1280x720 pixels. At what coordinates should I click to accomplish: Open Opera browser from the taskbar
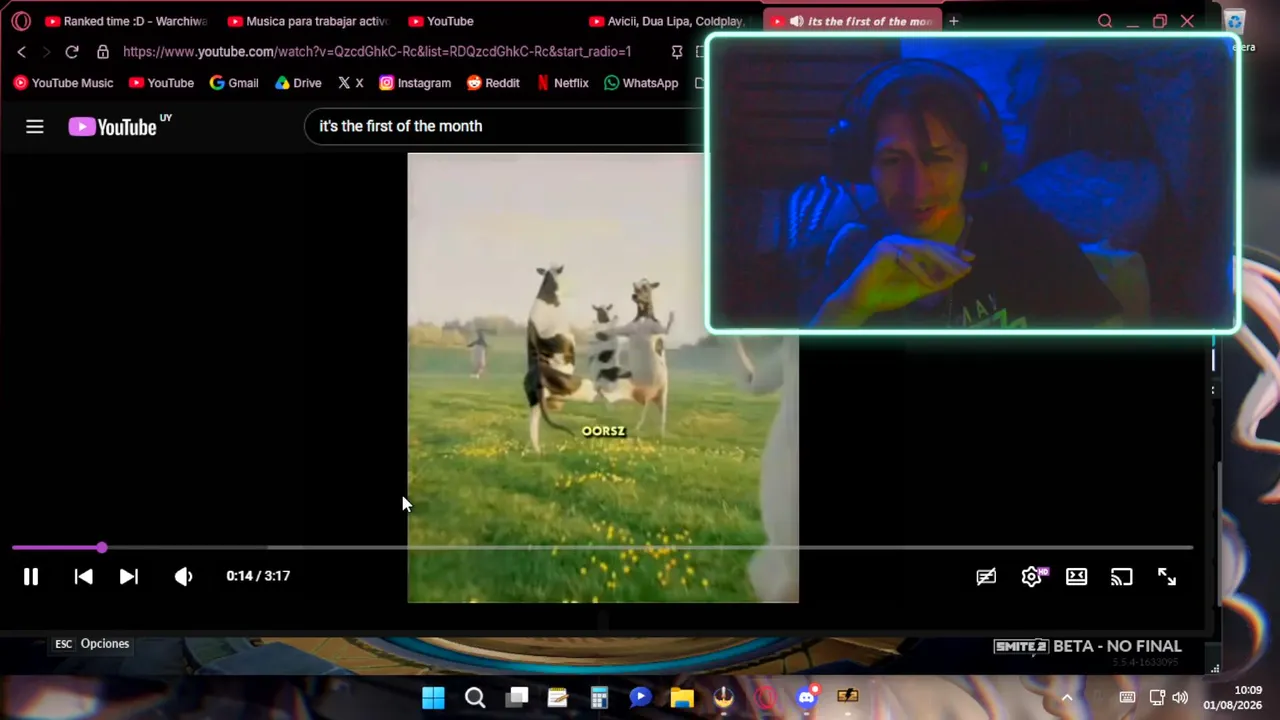click(765, 698)
